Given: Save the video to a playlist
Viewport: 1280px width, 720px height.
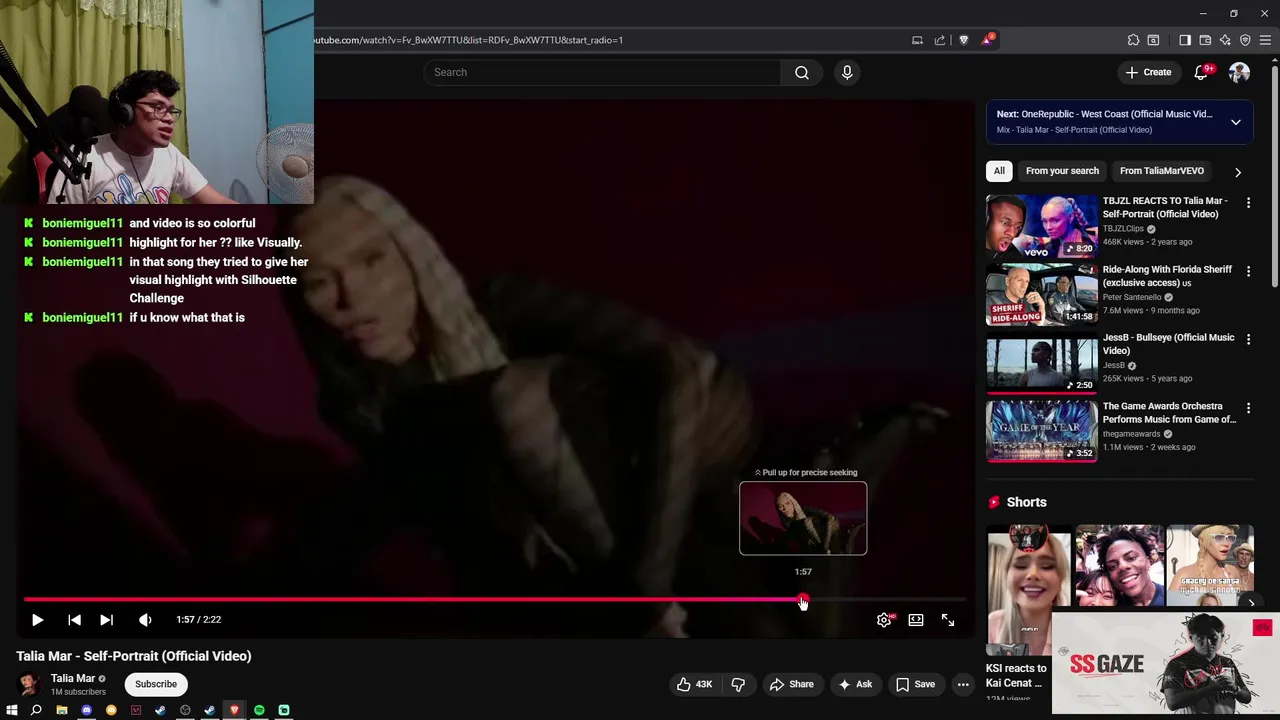Looking at the screenshot, I should coord(915,684).
